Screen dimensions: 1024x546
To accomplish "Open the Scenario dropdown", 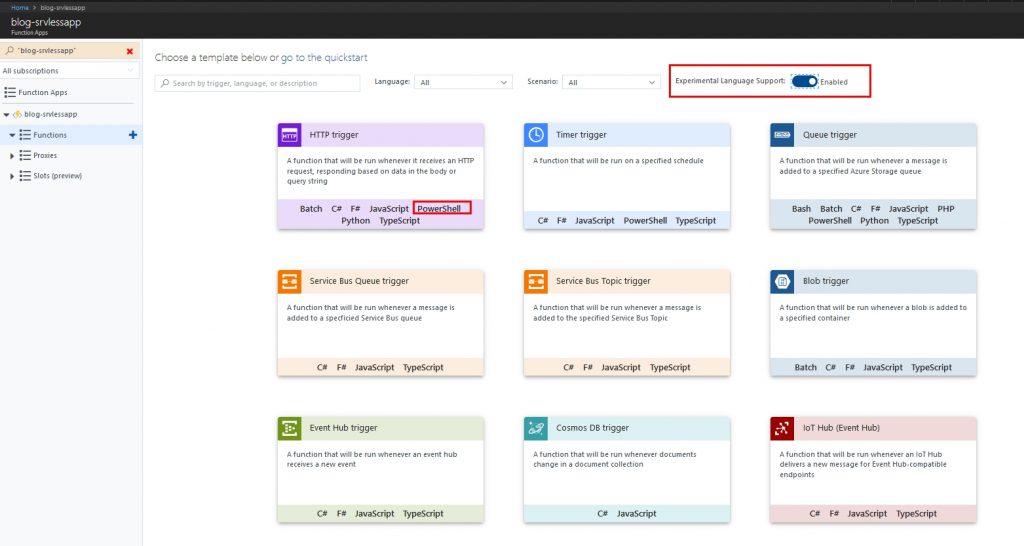I will 611,82.
